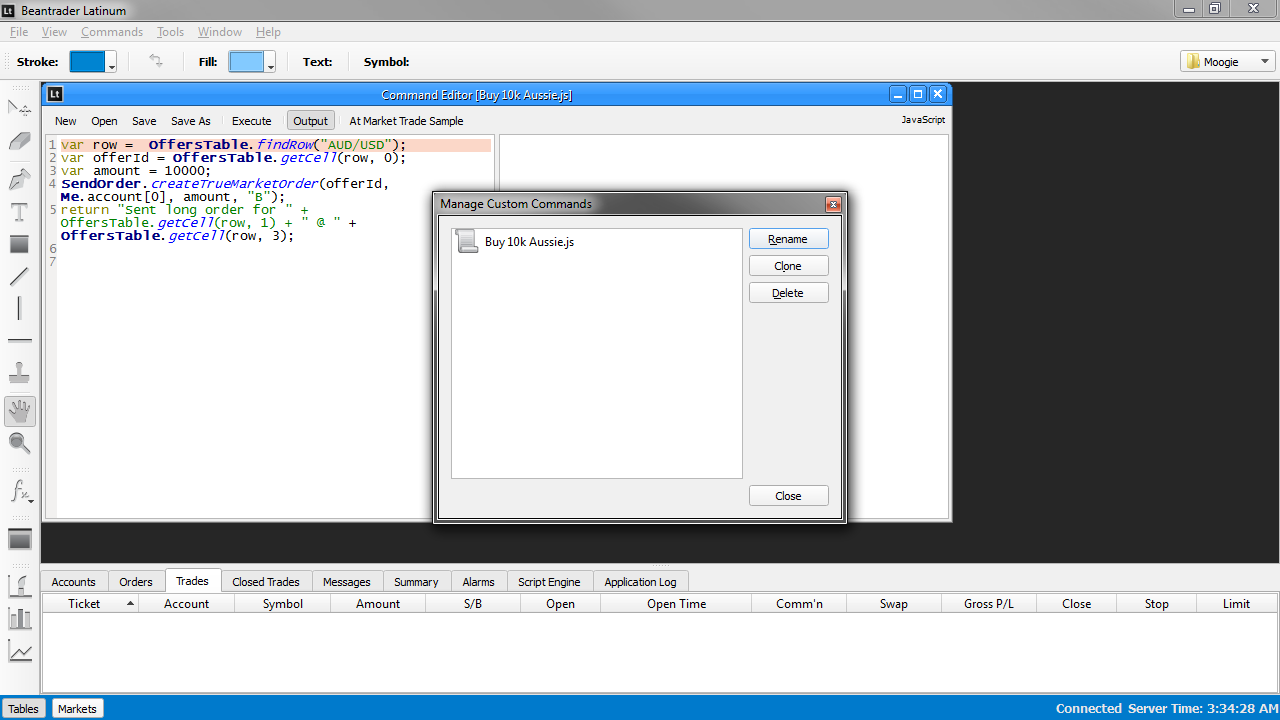The width and height of the screenshot is (1280, 720).
Task: Select the diagonal Line tool
Action: [x=19, y=276]
